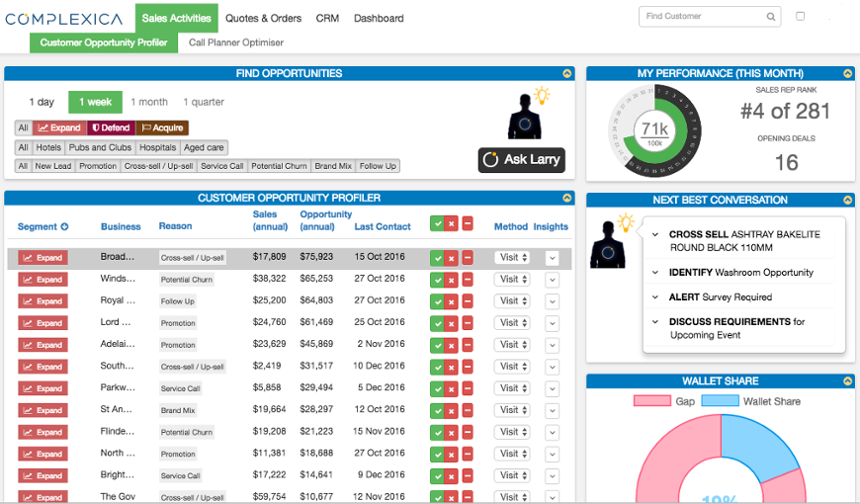Select the 1 week time range
The image size is (860, 504).
click(x=95, y=102)
